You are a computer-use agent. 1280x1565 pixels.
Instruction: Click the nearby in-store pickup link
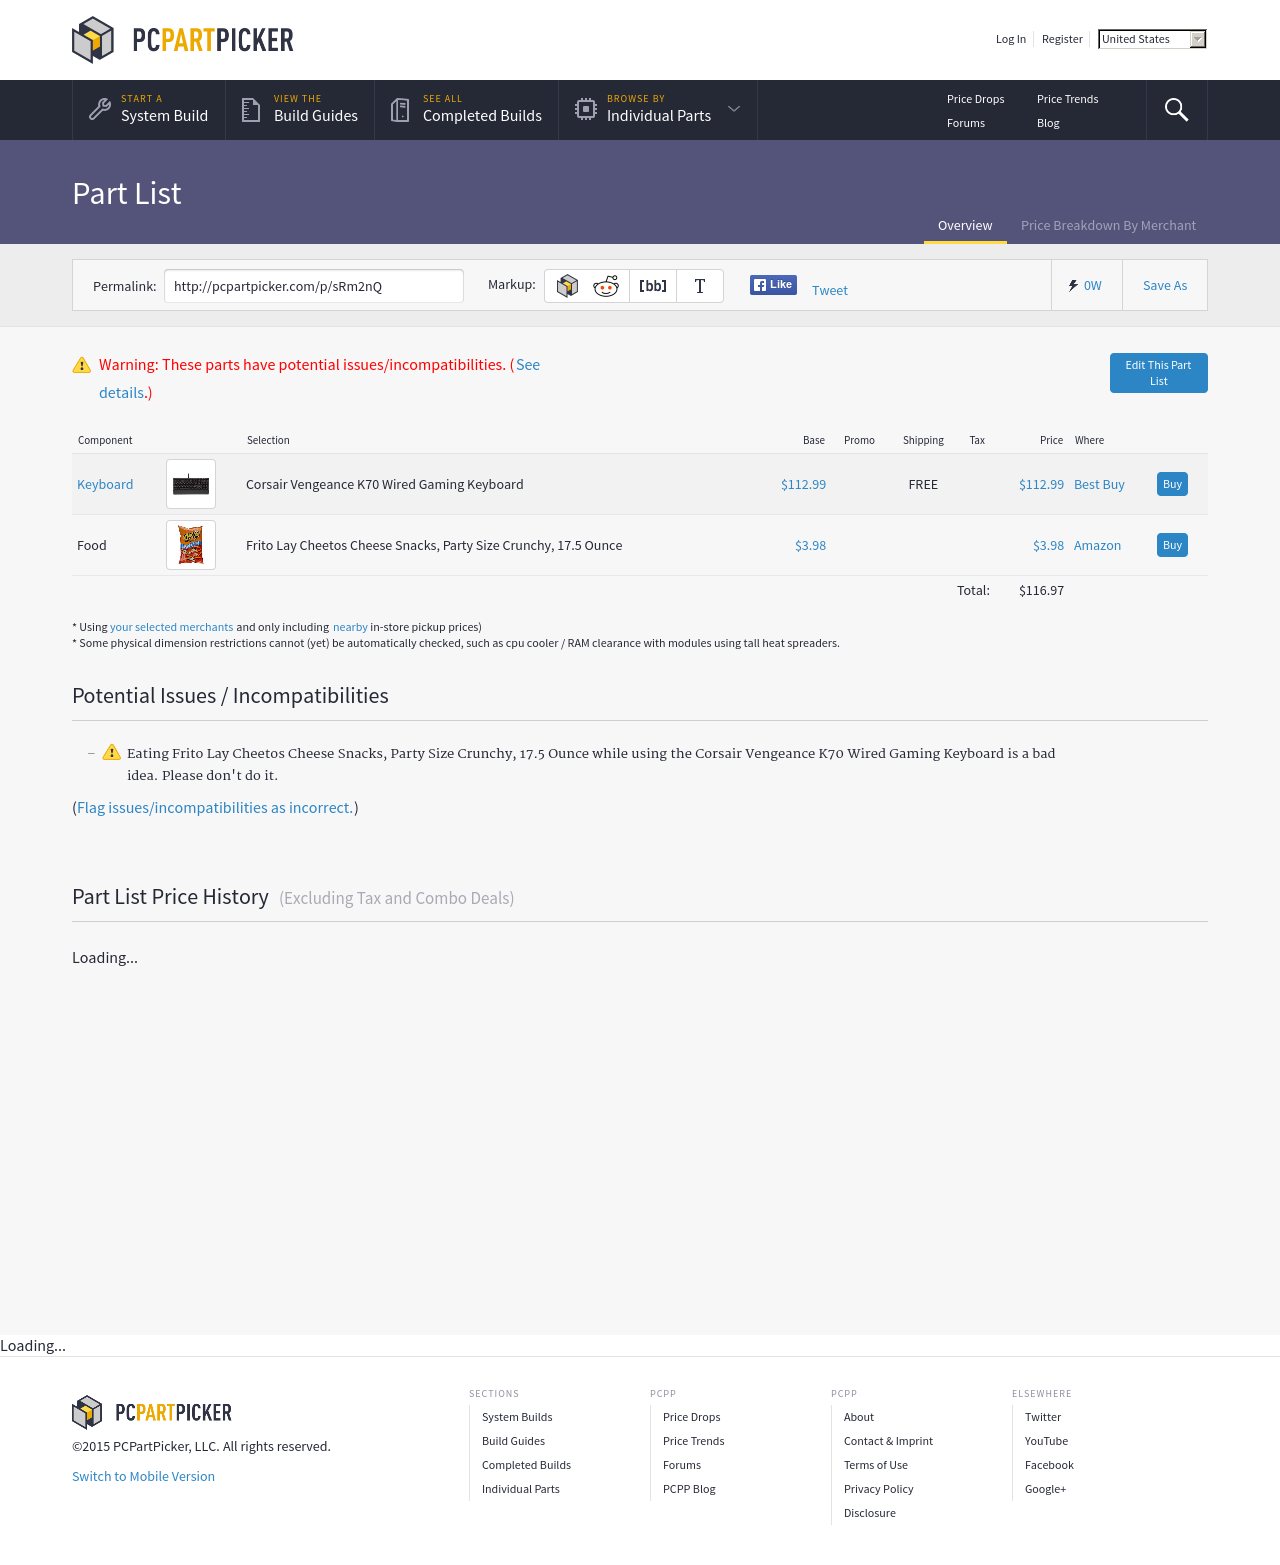point(350,627)
